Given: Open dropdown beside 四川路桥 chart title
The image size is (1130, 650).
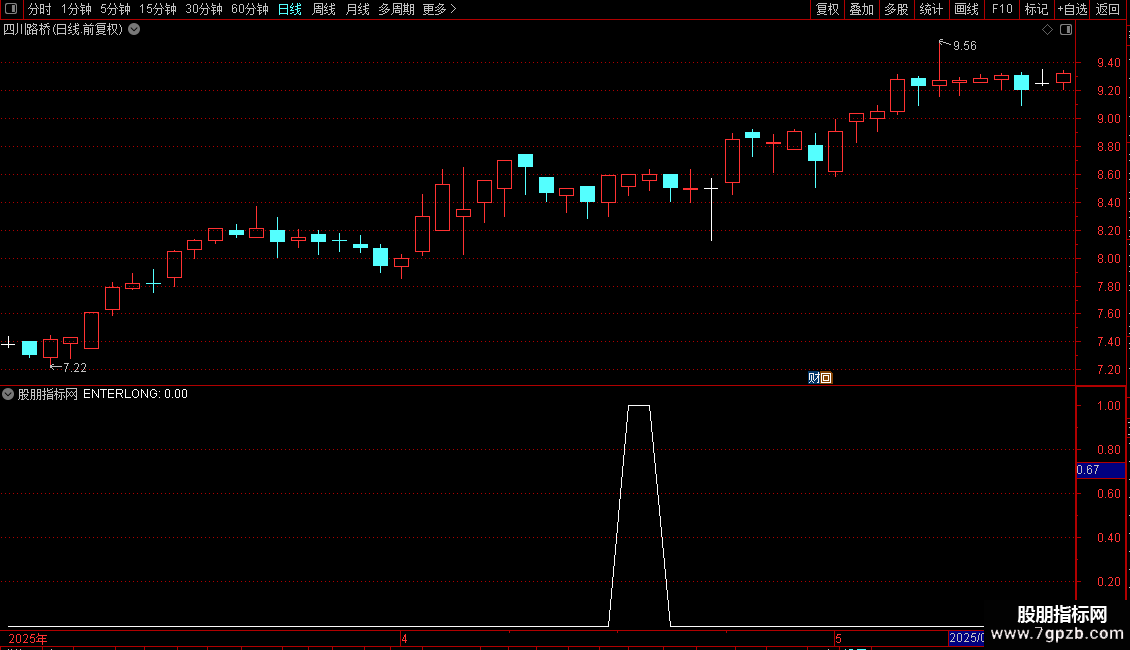Looking at the screenshot, I should pos(134,29).
